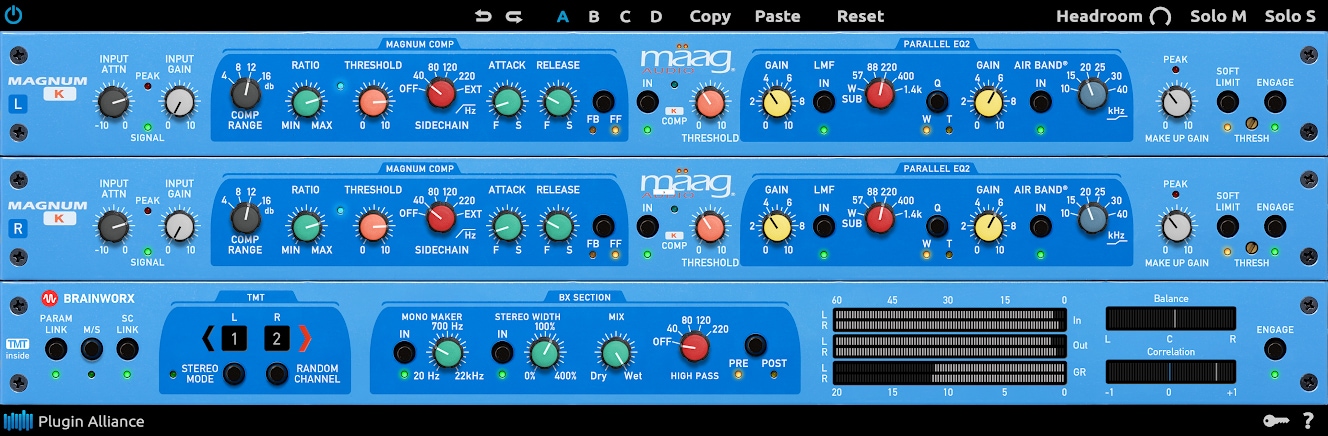1328x436 pixels.
Task: Click Stereo Width knob
Action: tap(543, 352)
